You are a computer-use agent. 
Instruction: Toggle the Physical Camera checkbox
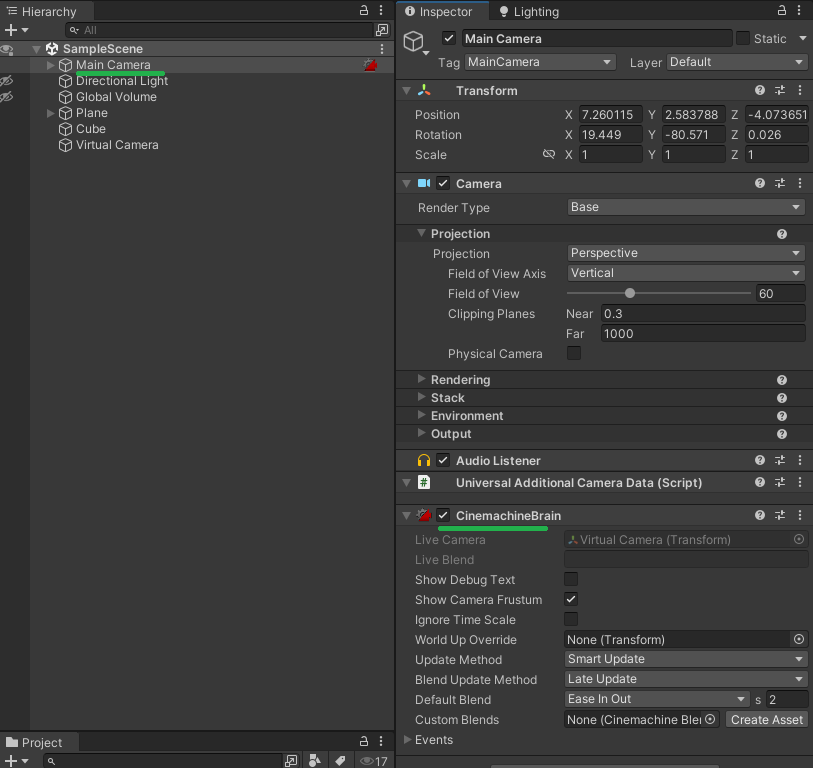574,353
